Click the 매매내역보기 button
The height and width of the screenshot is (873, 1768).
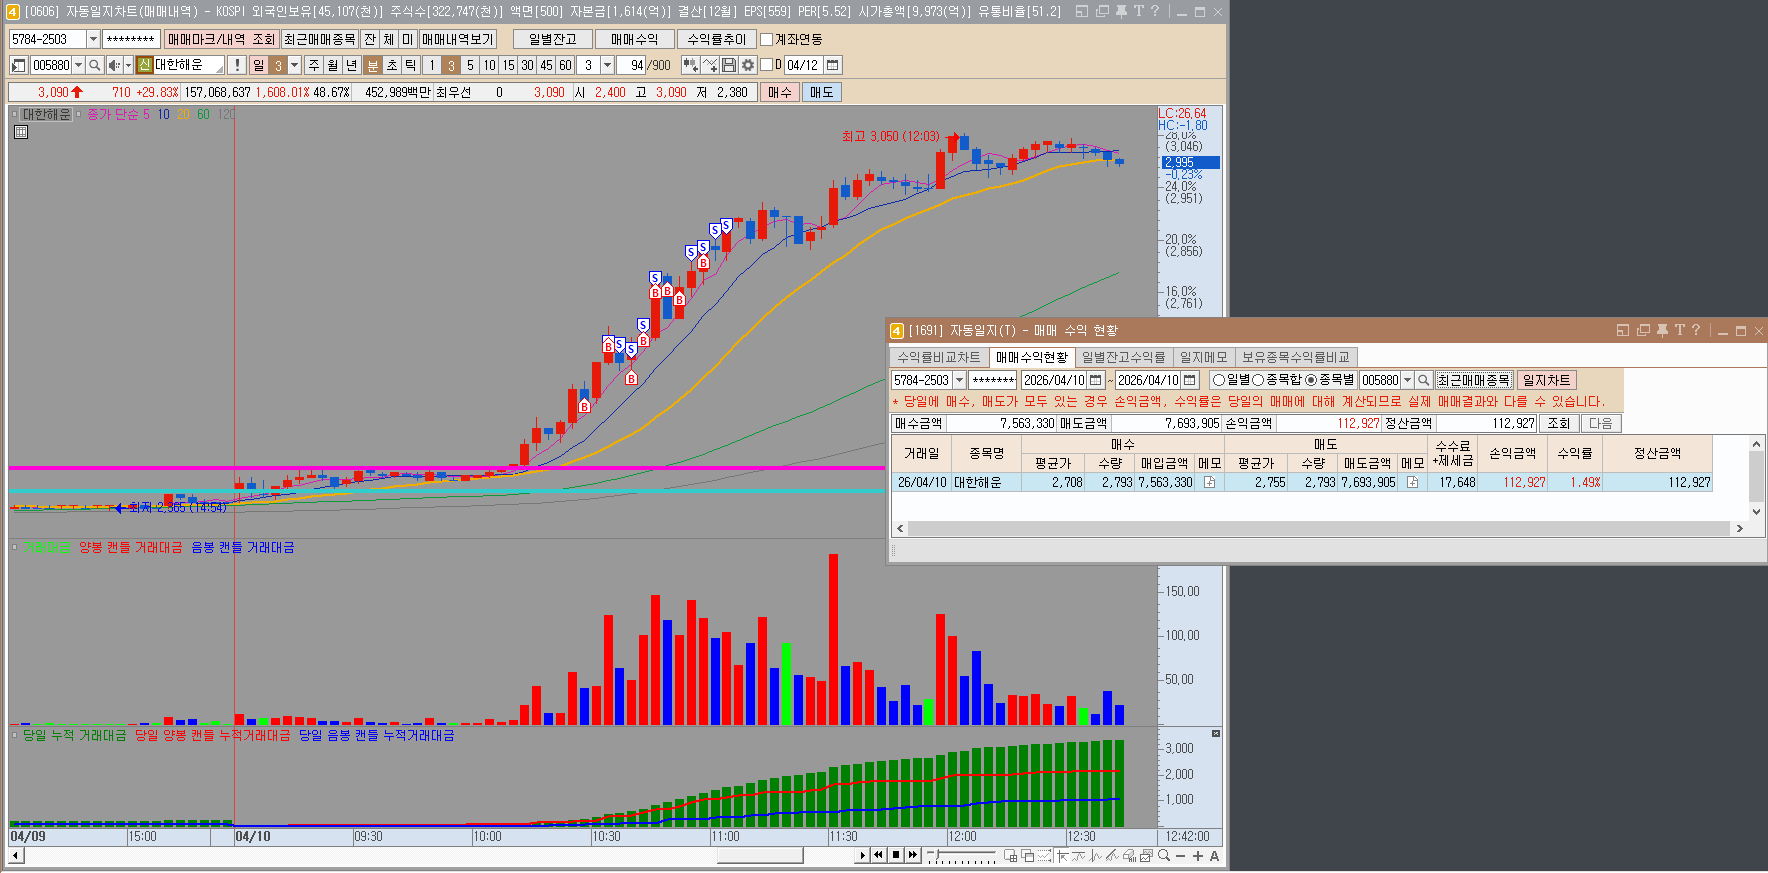pos(458,39)
